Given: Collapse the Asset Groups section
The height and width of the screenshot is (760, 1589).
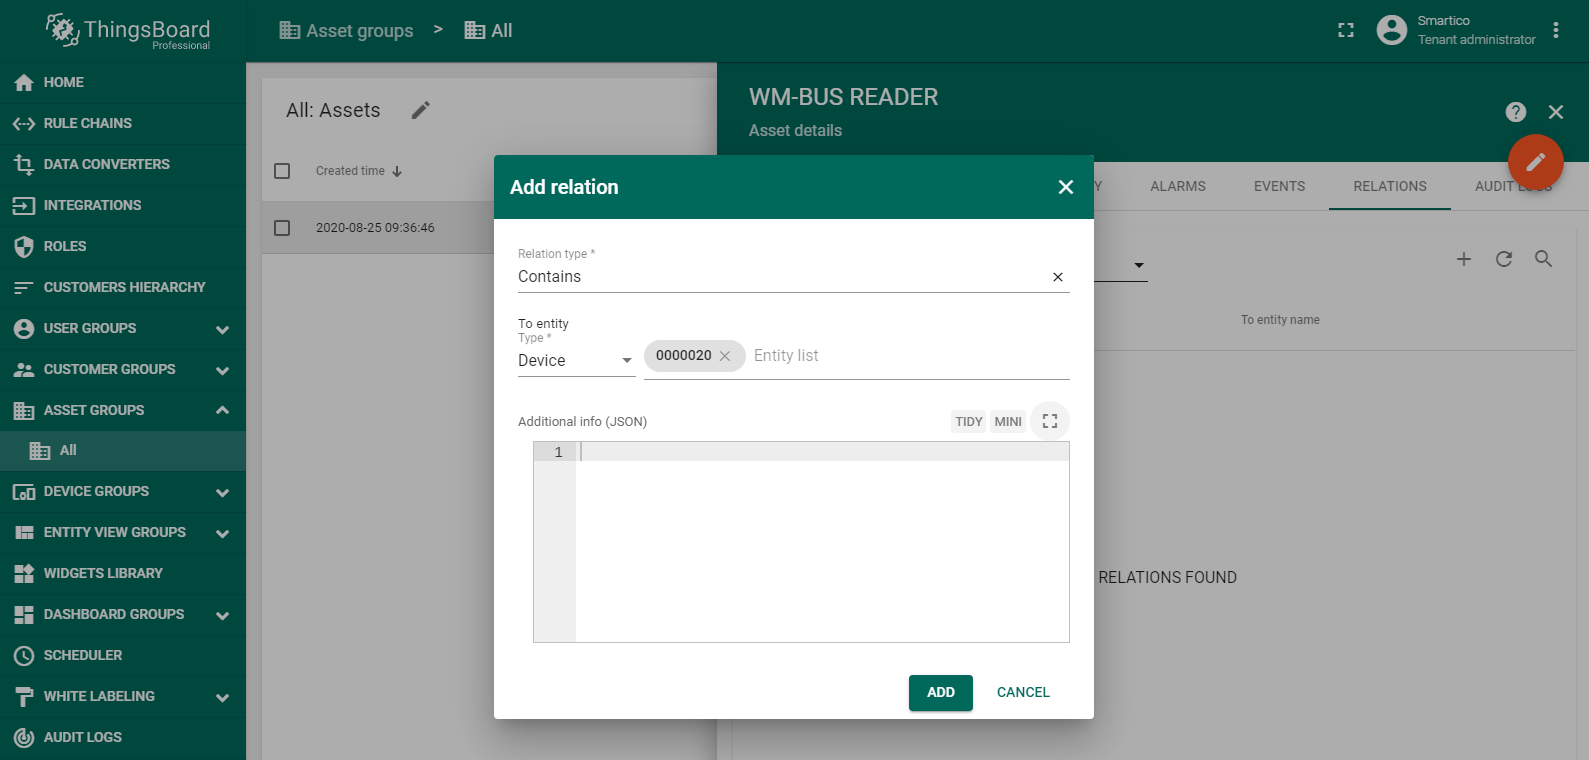Looking at the screenshot, I should pos(222,410).
